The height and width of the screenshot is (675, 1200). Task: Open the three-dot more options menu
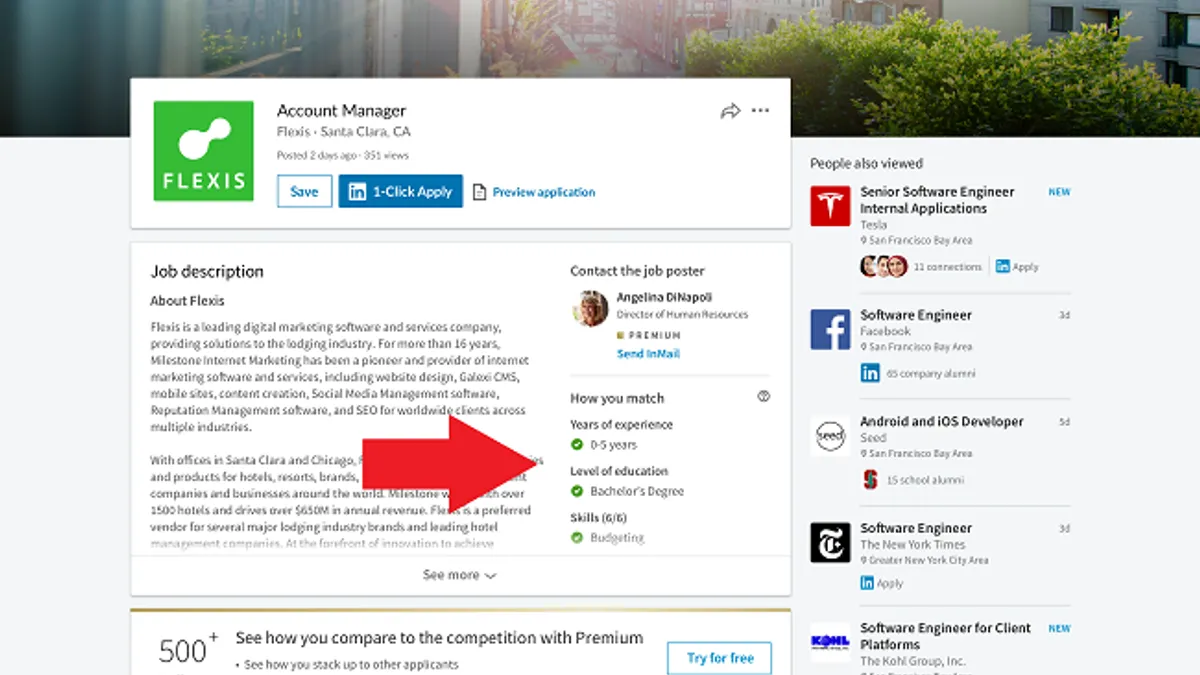pos(760,111)
